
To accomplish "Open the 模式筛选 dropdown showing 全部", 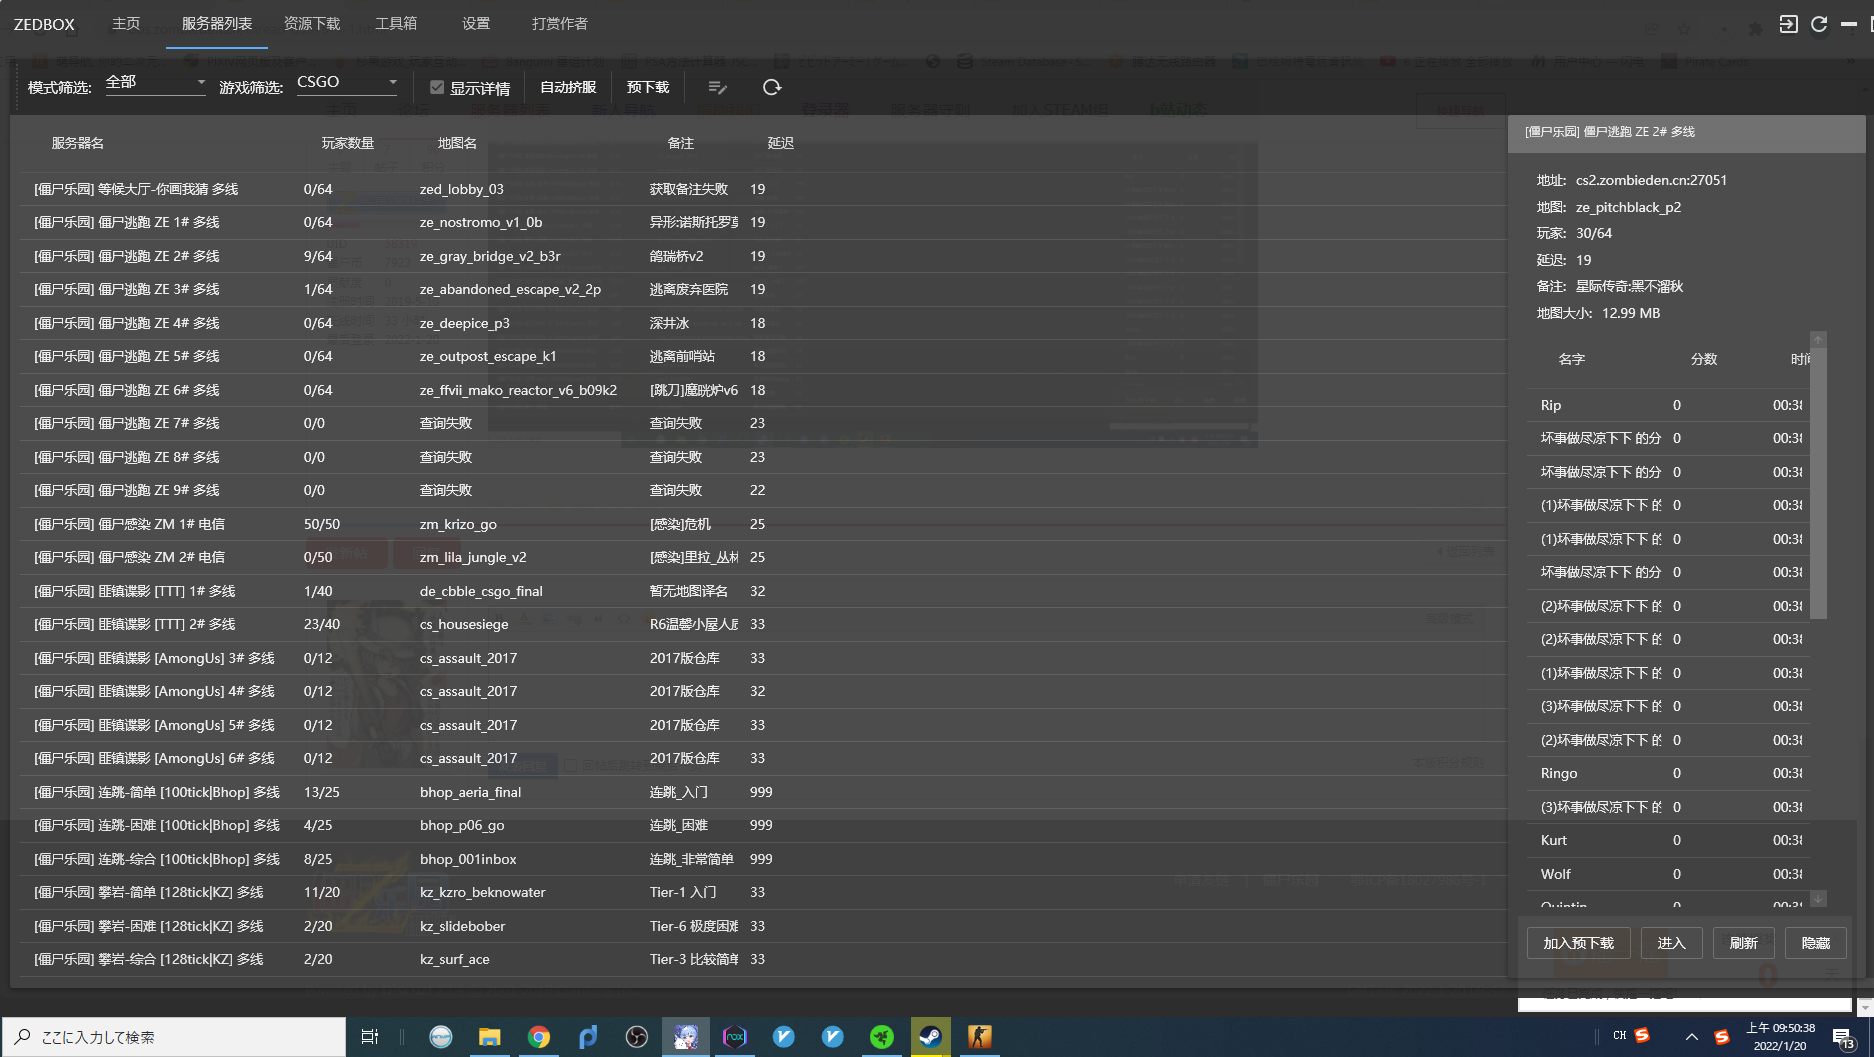I will (x=155, y=82).
